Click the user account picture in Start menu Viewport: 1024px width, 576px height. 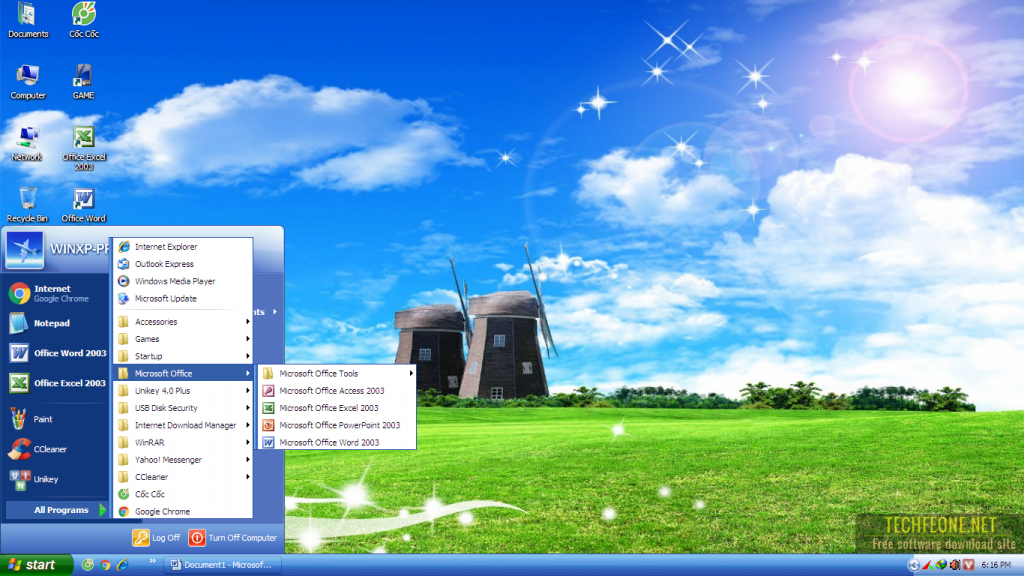pos(25,249)
